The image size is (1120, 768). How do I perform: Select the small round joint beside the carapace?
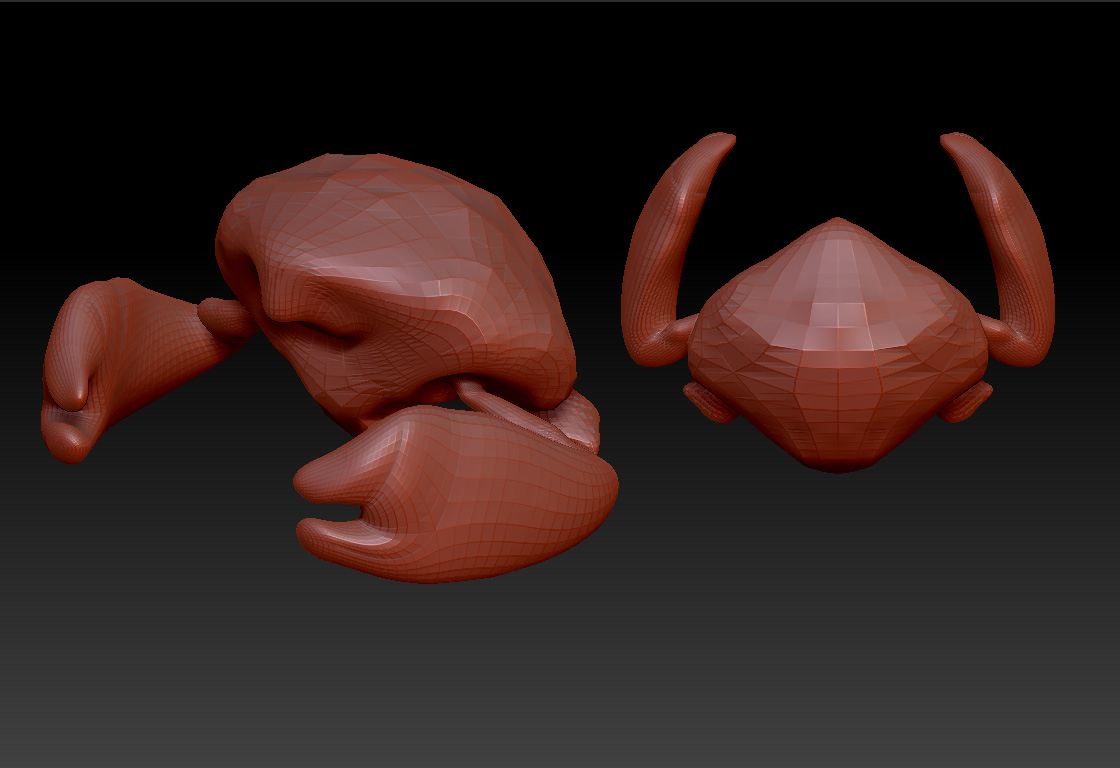(x=225, y=319)
